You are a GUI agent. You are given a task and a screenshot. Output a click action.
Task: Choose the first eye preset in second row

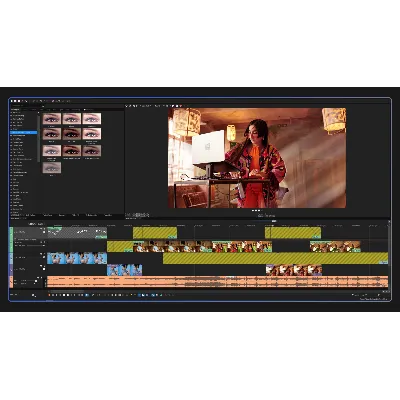coord(52,134)
